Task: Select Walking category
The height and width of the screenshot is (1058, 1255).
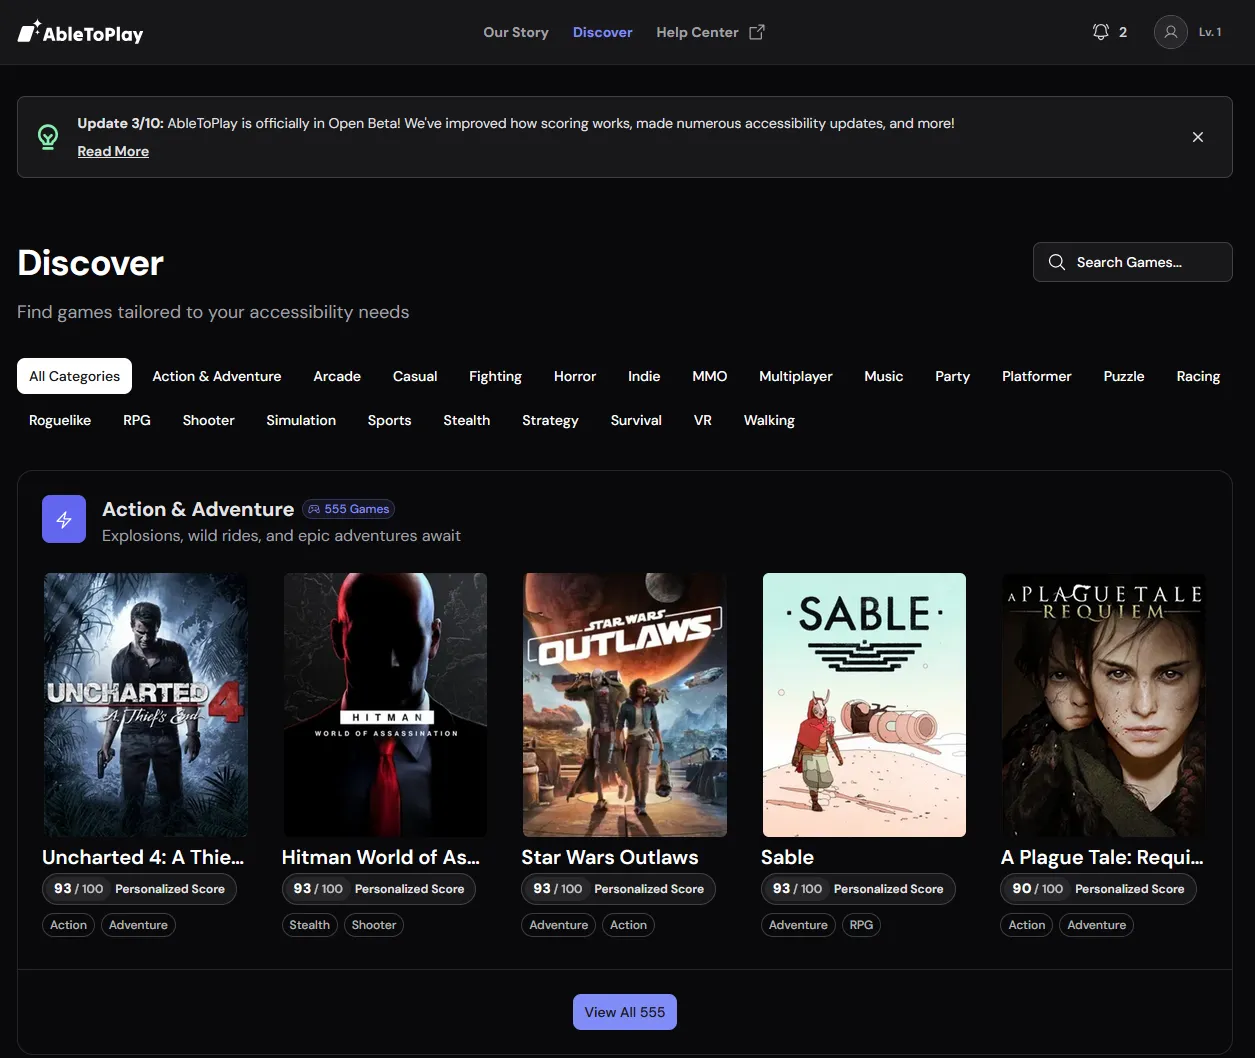Action: point(769,420)
